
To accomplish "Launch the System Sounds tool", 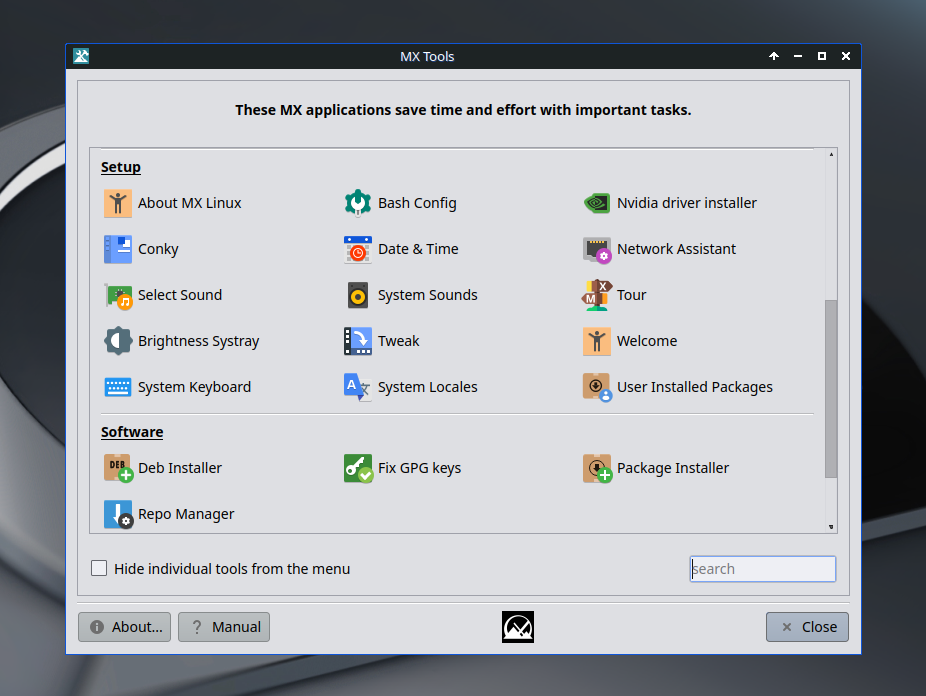I will (x=427, y=295).
